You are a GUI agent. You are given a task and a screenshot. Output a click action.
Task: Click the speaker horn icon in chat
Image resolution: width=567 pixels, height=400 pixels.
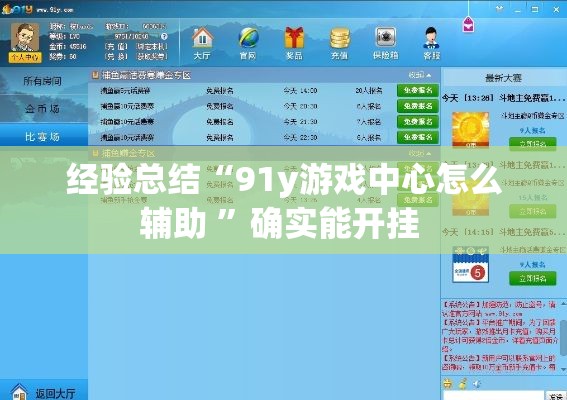click(x=477, y=384)
